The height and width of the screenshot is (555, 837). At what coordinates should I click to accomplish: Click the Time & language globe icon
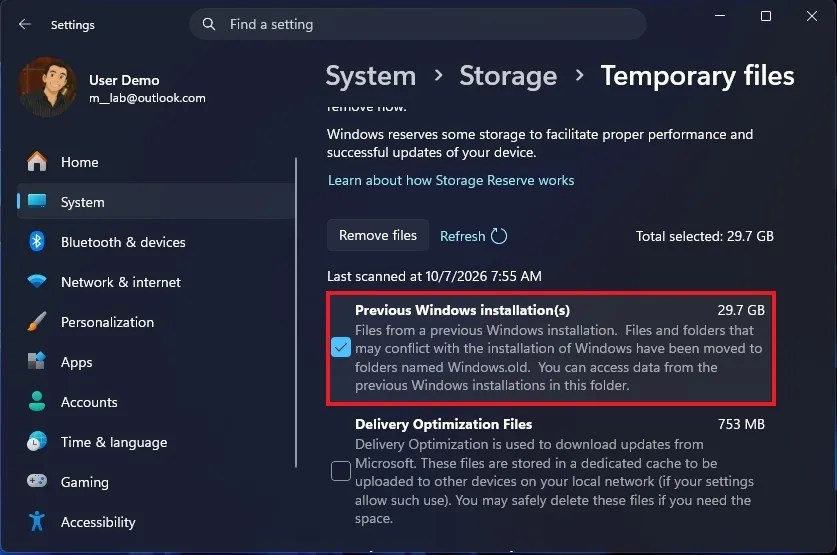(37, 441)
